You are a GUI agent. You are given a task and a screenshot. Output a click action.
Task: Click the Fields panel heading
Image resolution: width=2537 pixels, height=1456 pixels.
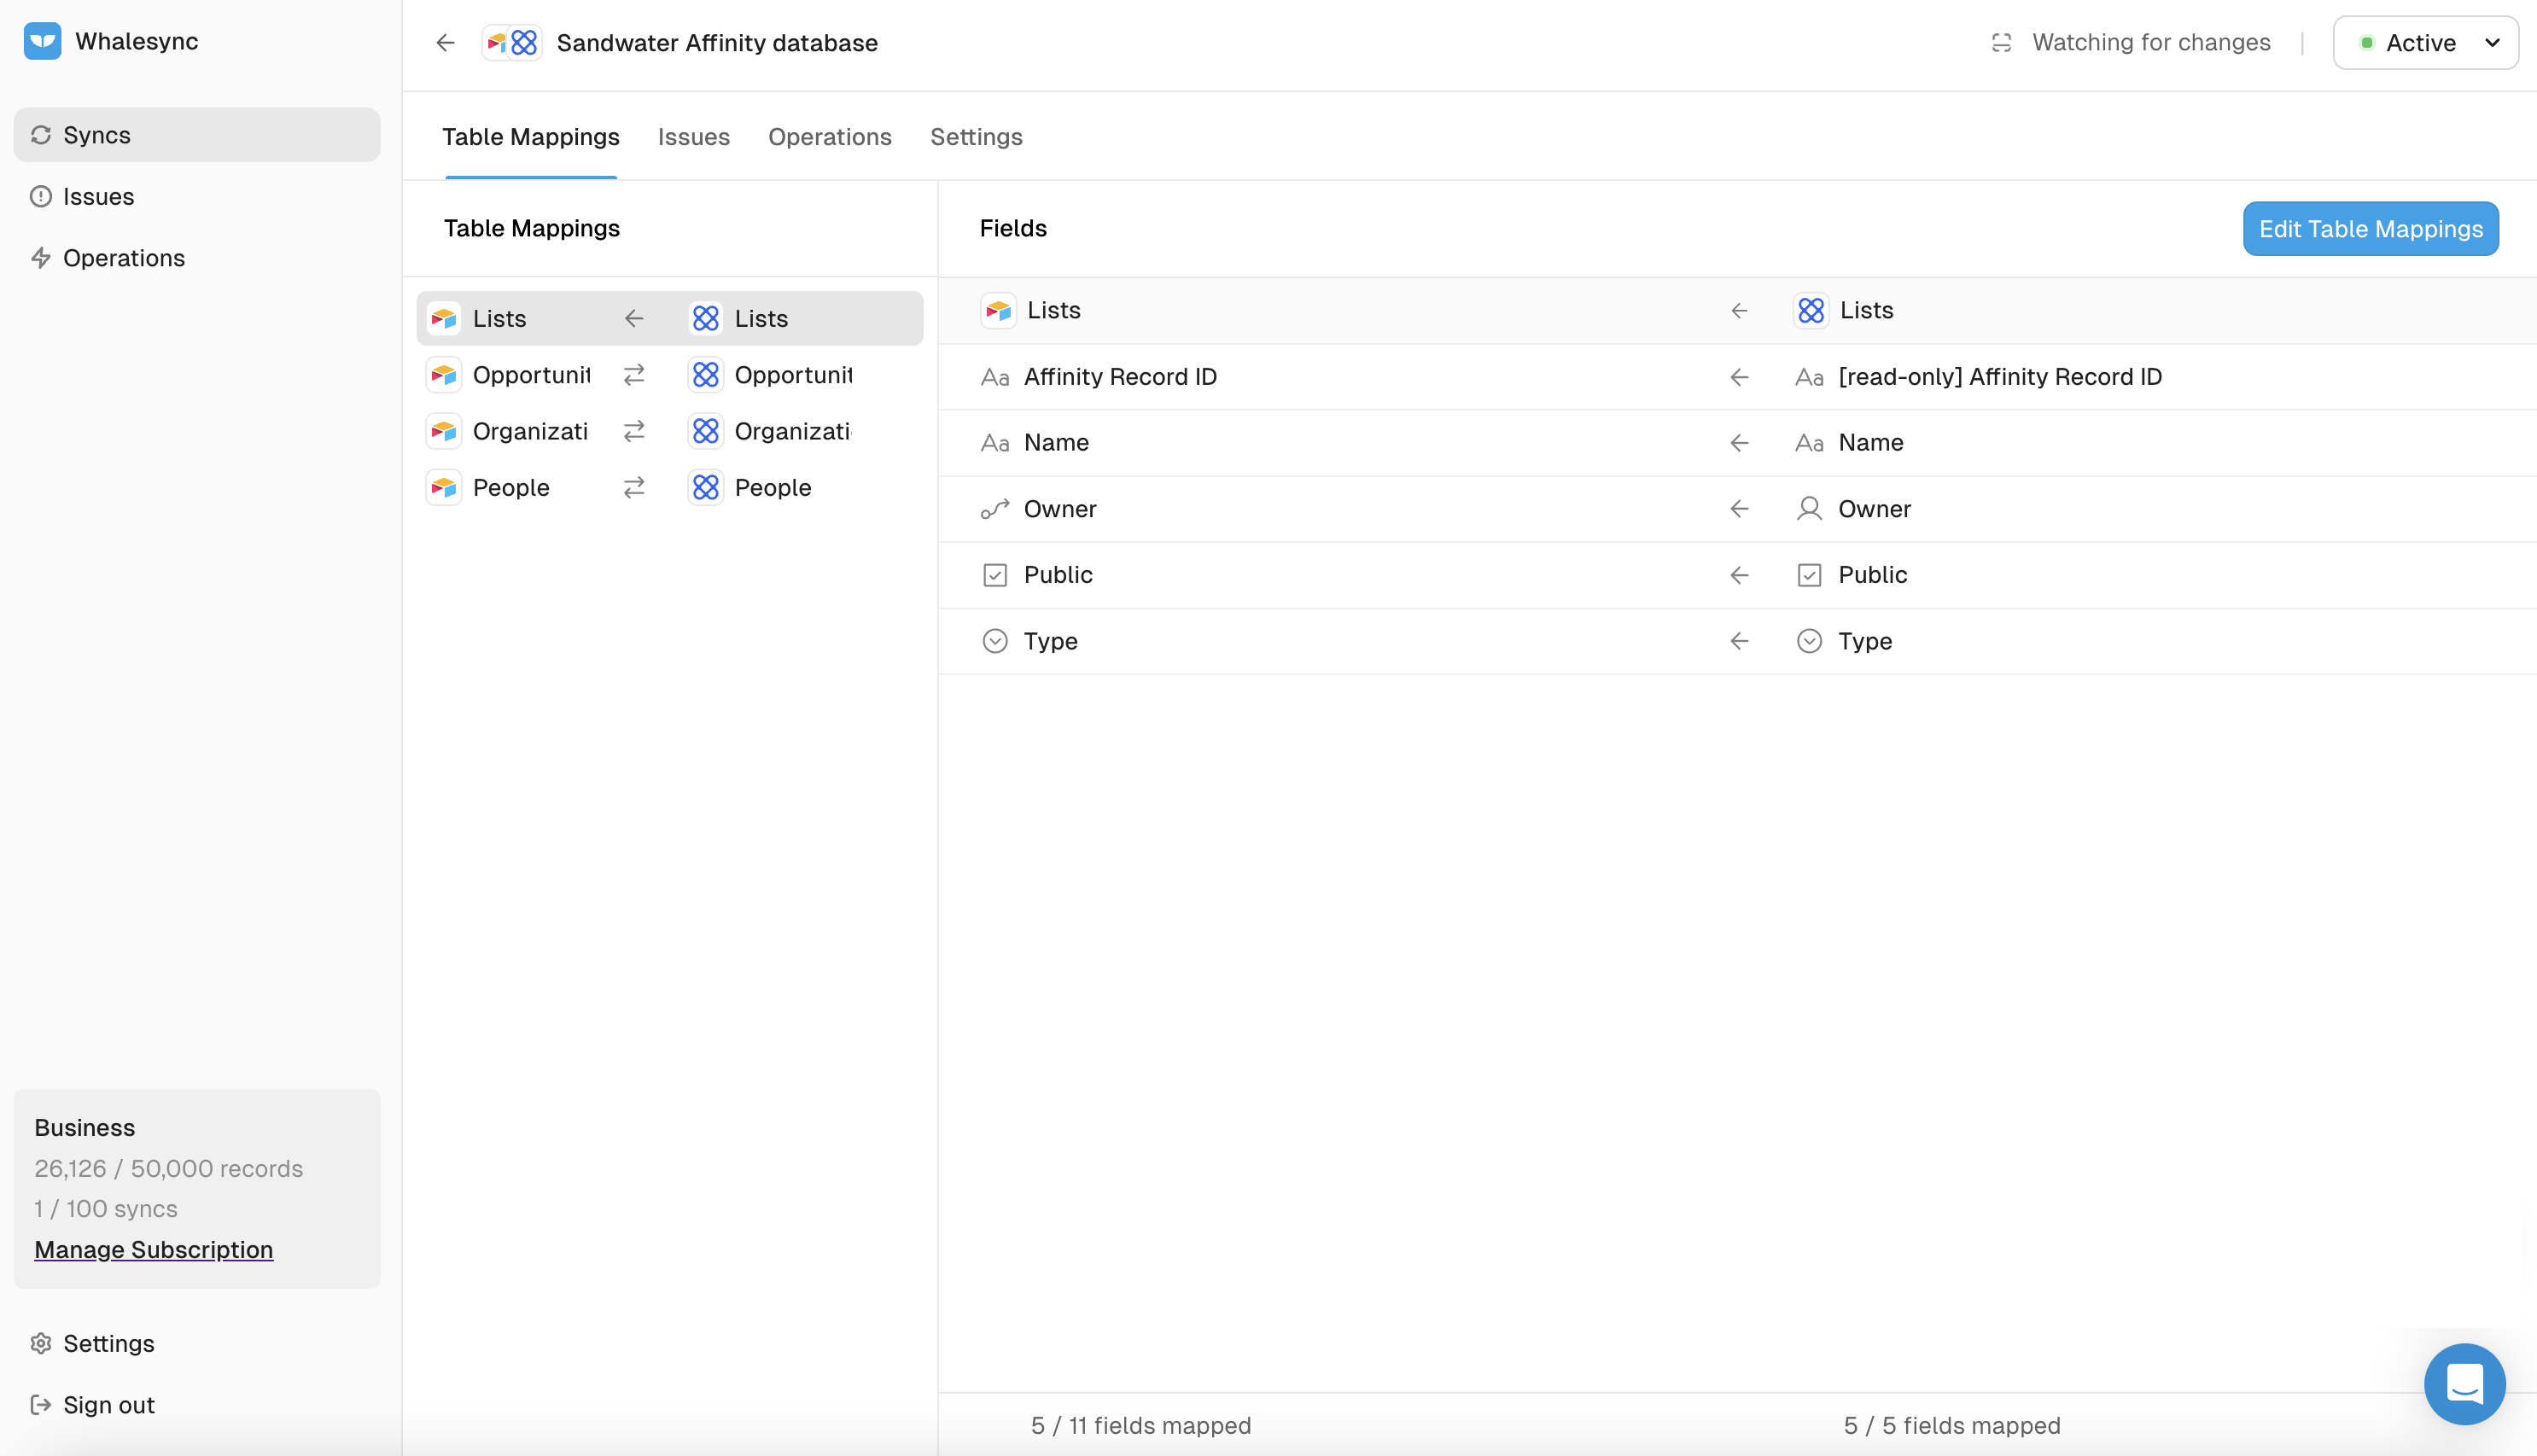(1013, 229)
